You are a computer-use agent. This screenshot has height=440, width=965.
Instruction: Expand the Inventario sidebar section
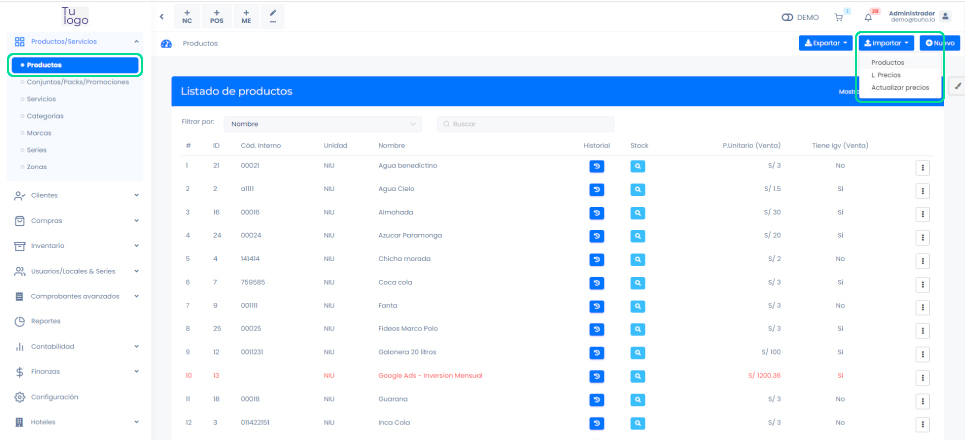77,245
